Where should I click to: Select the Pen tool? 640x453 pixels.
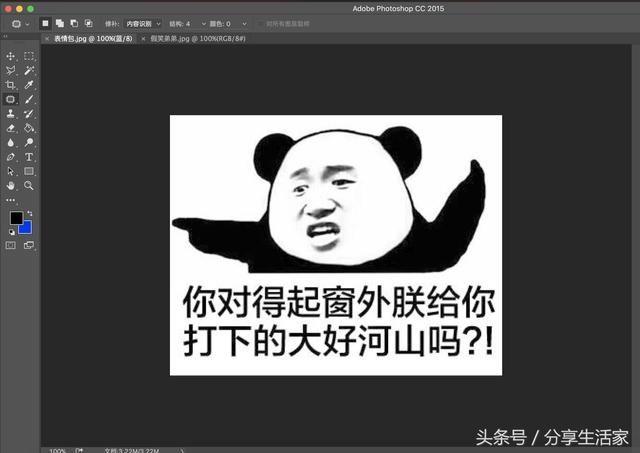point(11,157)
